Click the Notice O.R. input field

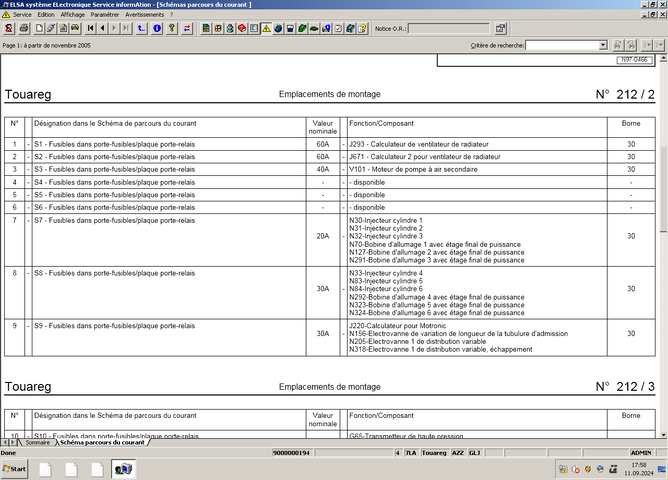click(x=449, y=29)
